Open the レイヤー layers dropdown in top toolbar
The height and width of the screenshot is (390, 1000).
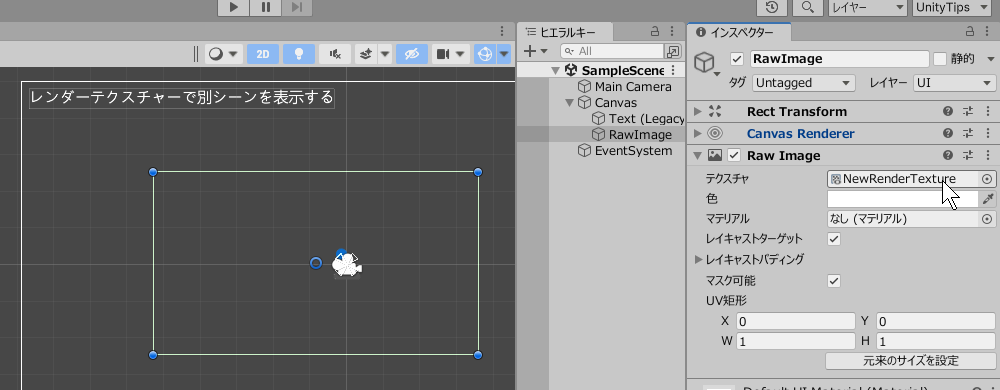[867, 7]
